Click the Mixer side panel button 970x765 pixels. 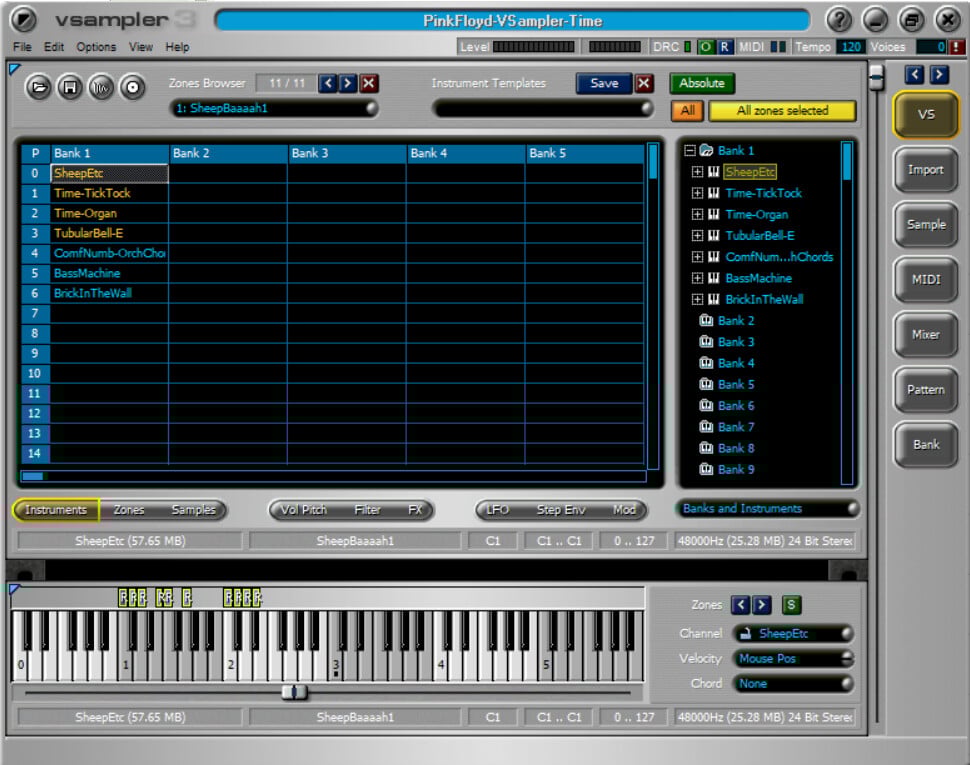coord(926,335)
